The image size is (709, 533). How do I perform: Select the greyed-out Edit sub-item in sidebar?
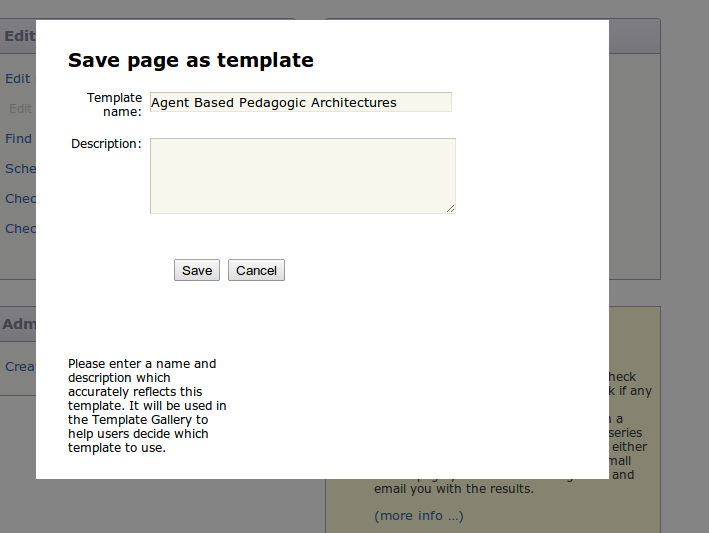click(21, 109)
